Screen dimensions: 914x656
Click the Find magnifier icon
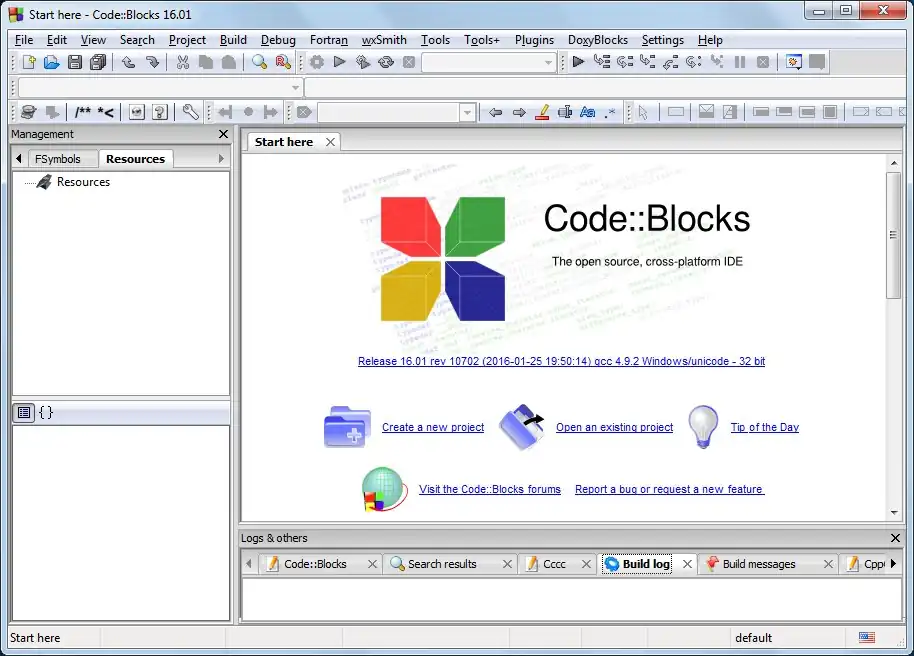pyautogui.click(x=259, y=62)
